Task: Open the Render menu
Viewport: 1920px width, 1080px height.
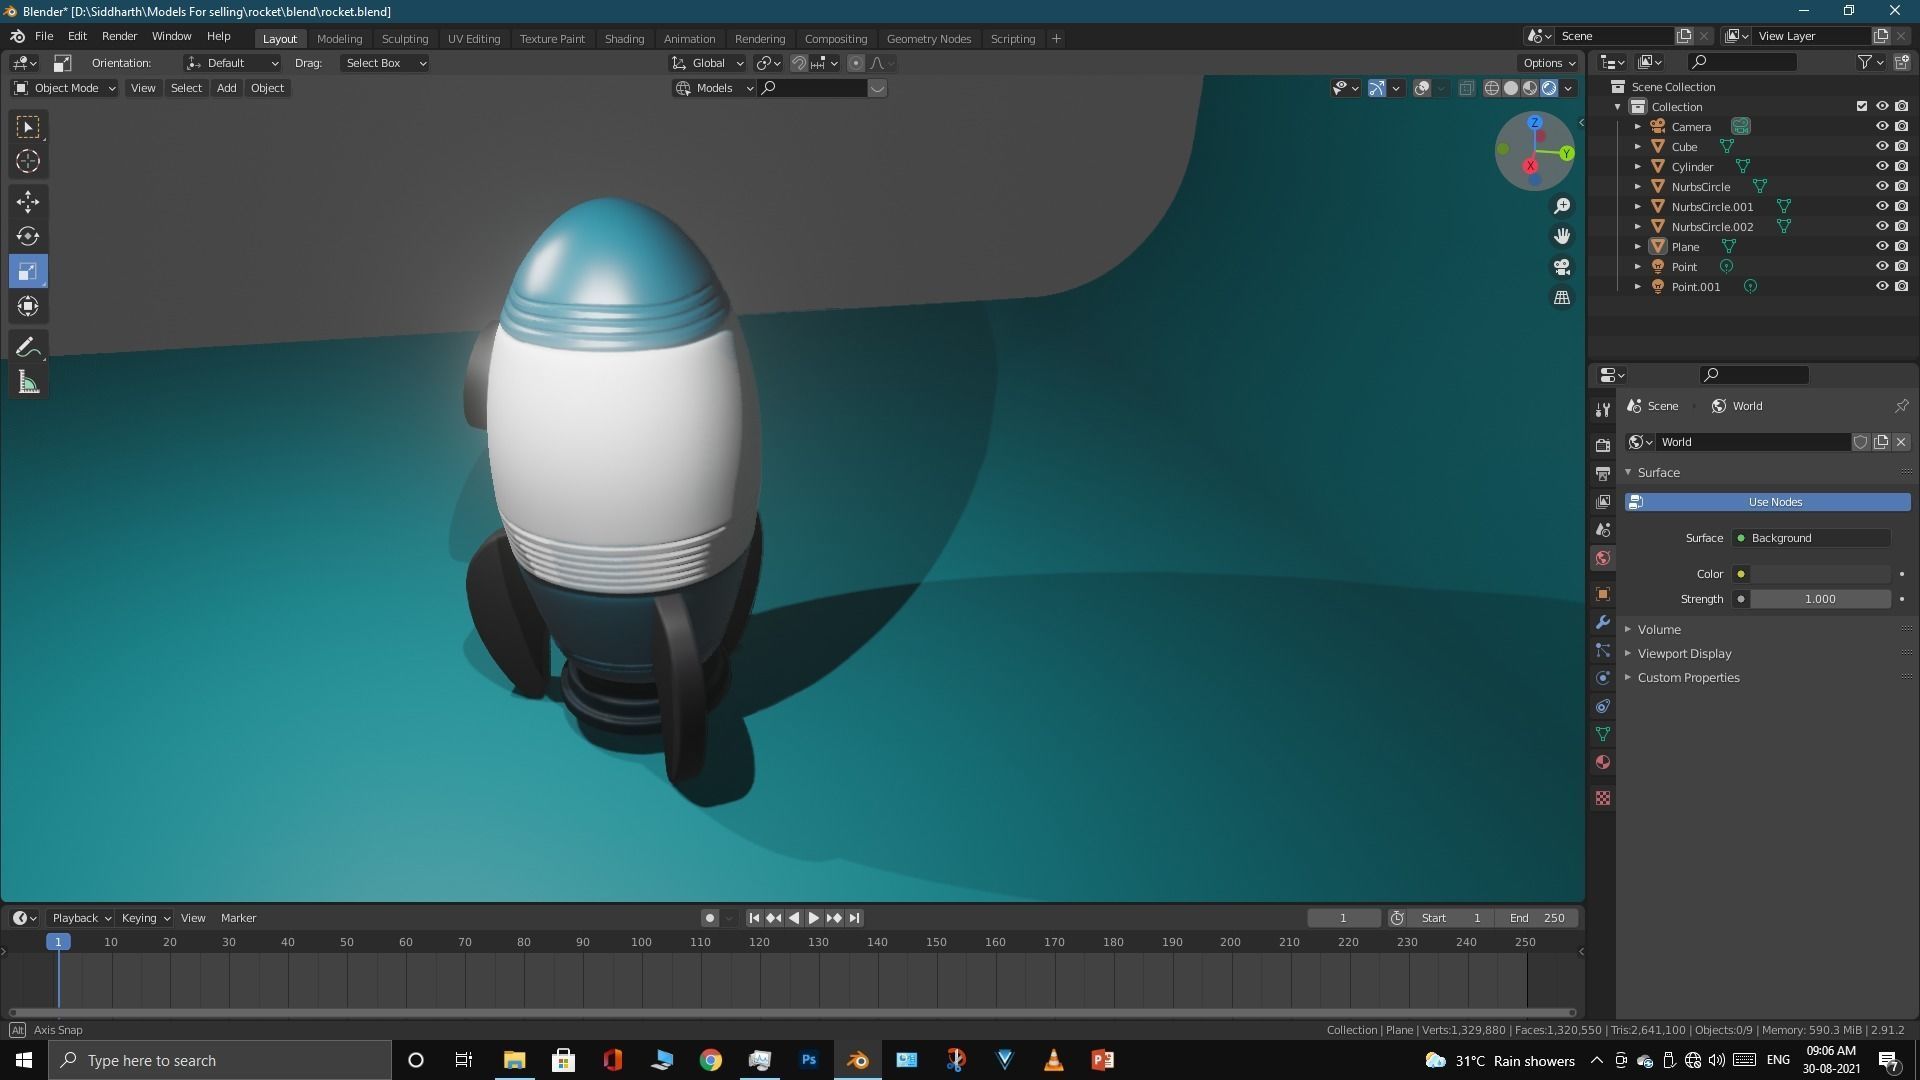Action: (x=119, y=36)
